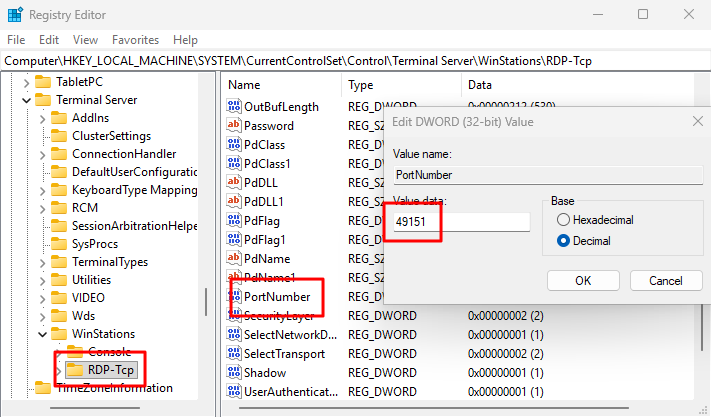Click the Password string value icon
Image resolution: width=711 pixels, height=417 pixels.
234,126
